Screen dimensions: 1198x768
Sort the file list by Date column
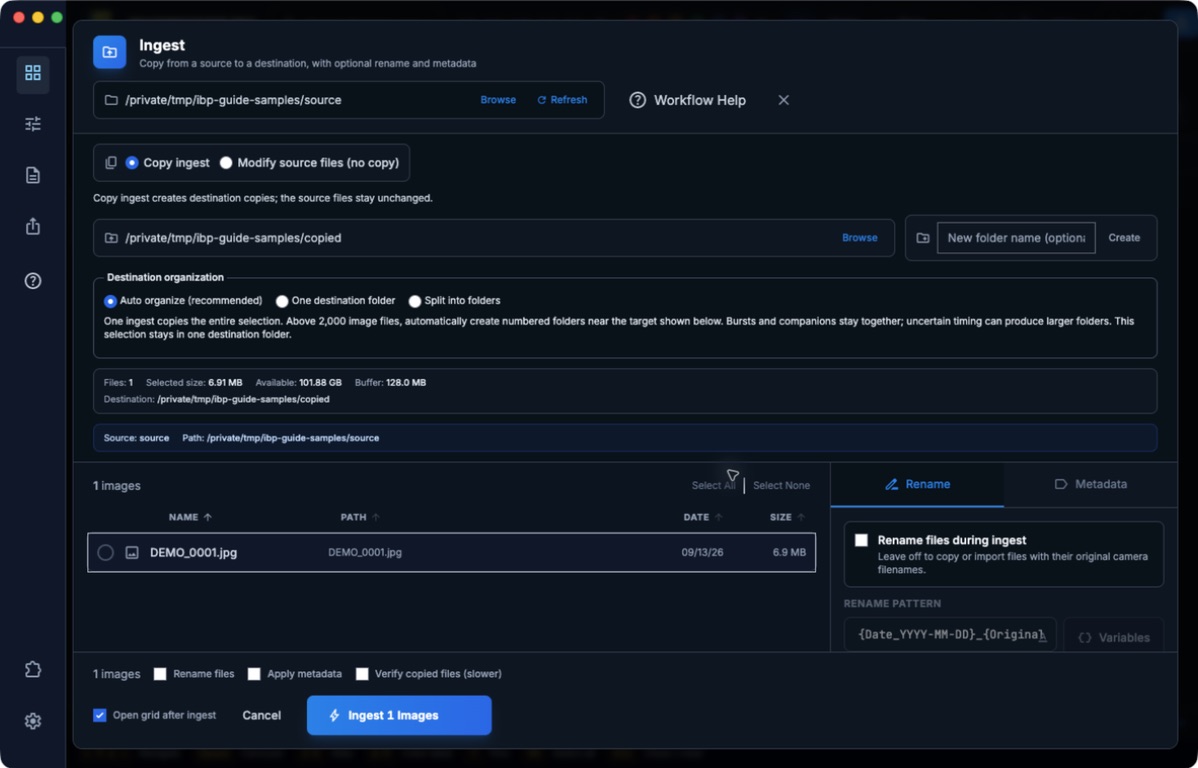(703, 517)
